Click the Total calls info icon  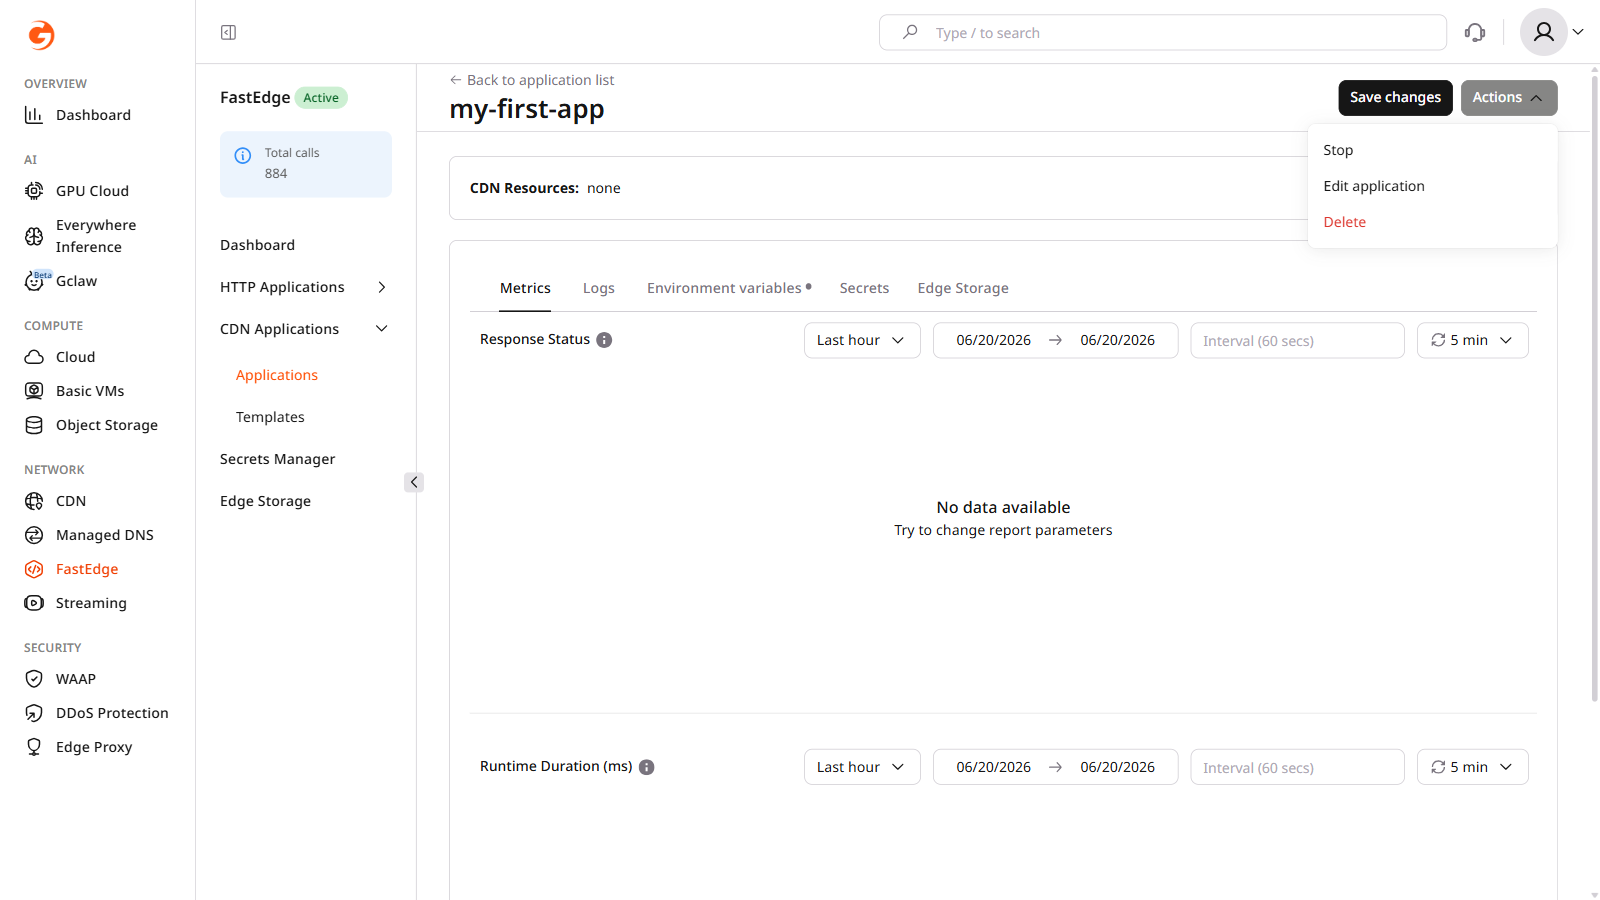point(243,155)
